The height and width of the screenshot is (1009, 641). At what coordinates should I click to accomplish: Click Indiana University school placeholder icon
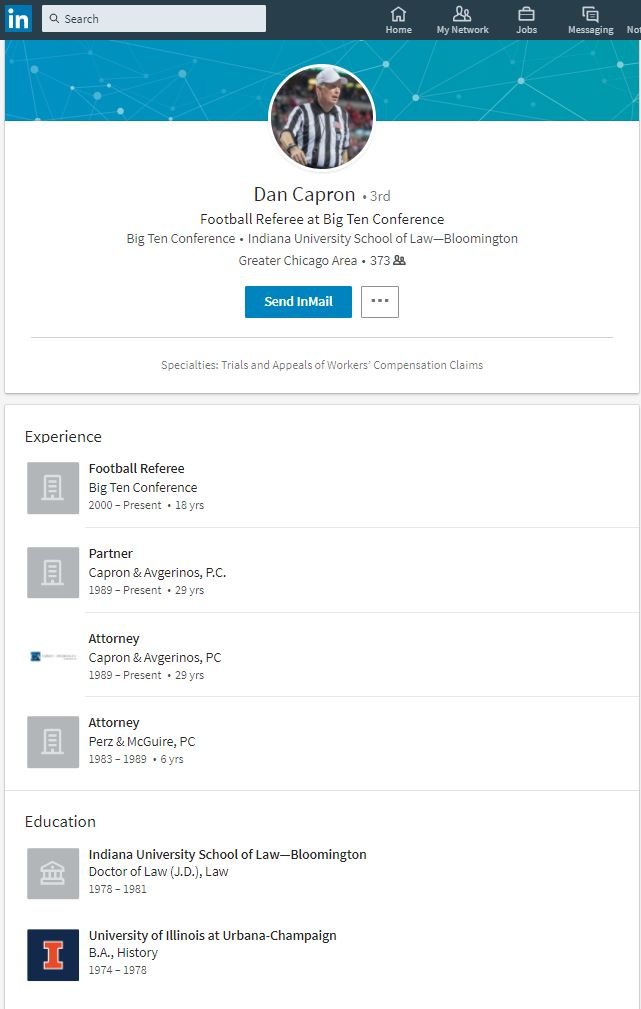tap(53, 874)
